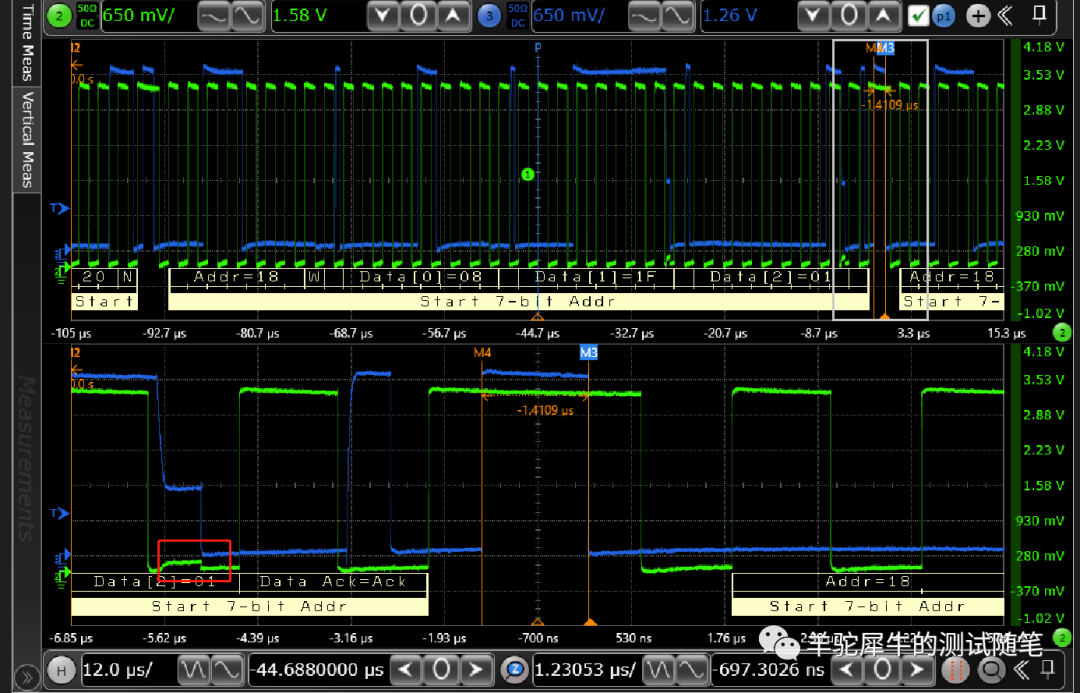Click the horizontal H timebase icon
Screen dimensions: 1080x693
tap(62, 669)
